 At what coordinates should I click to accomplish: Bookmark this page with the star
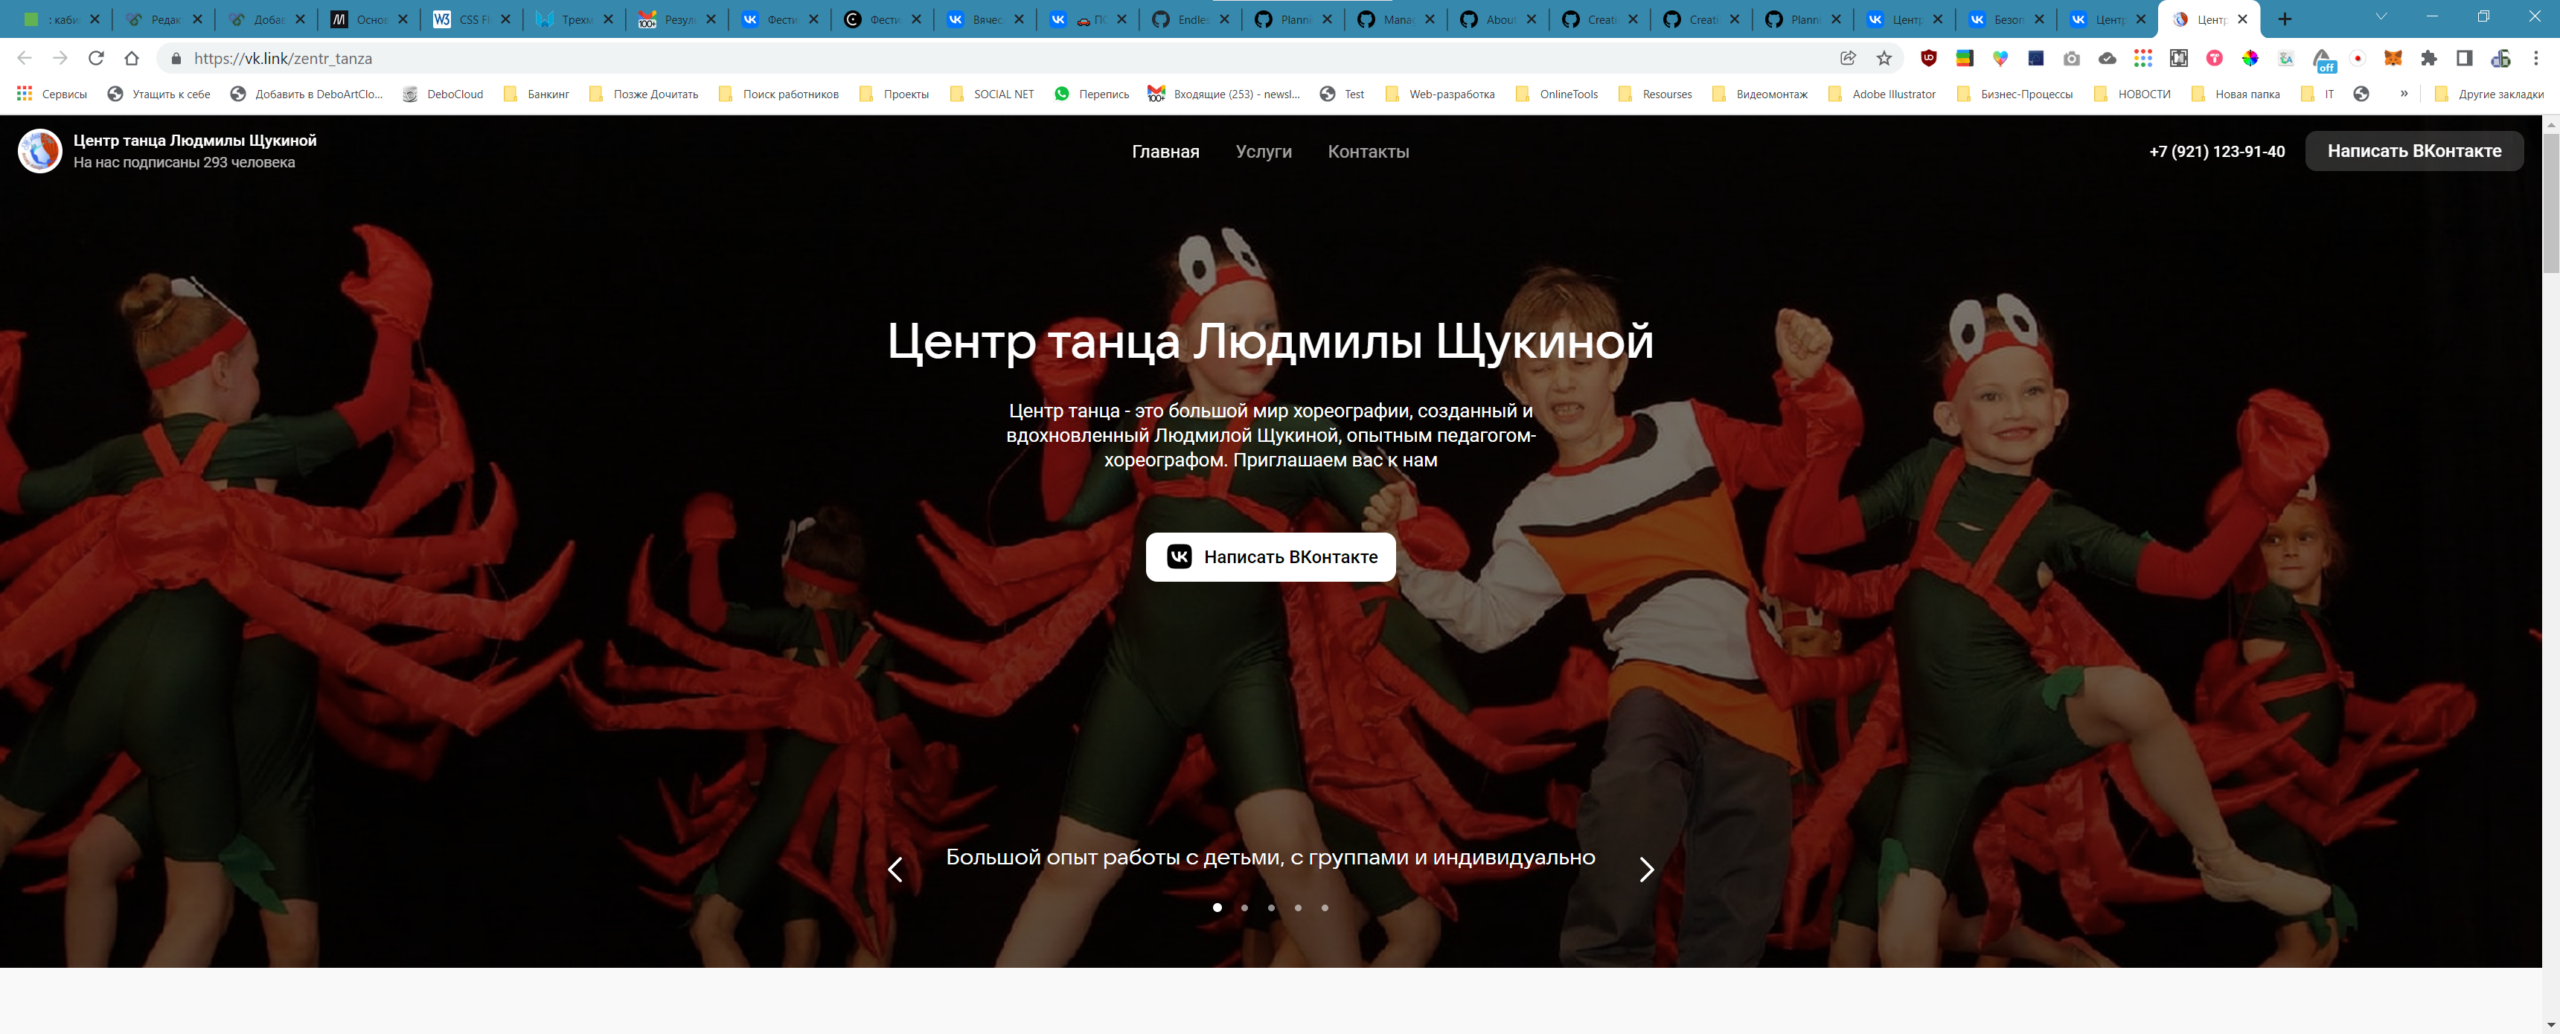[x=1884, y=58]
